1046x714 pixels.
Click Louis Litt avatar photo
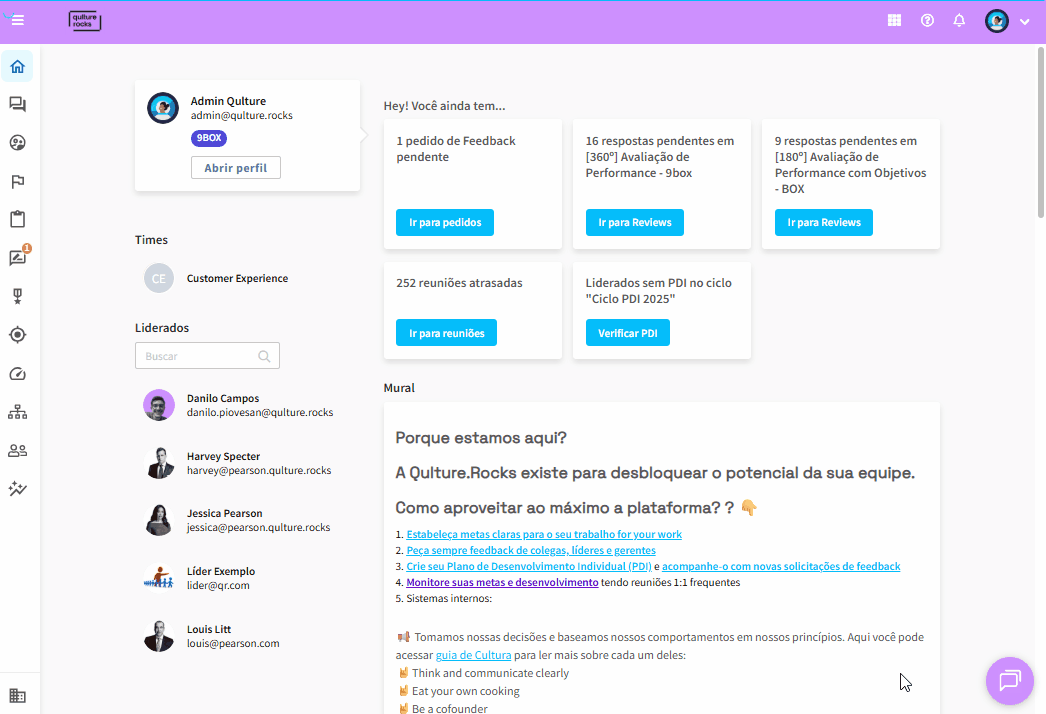point(159,636)
